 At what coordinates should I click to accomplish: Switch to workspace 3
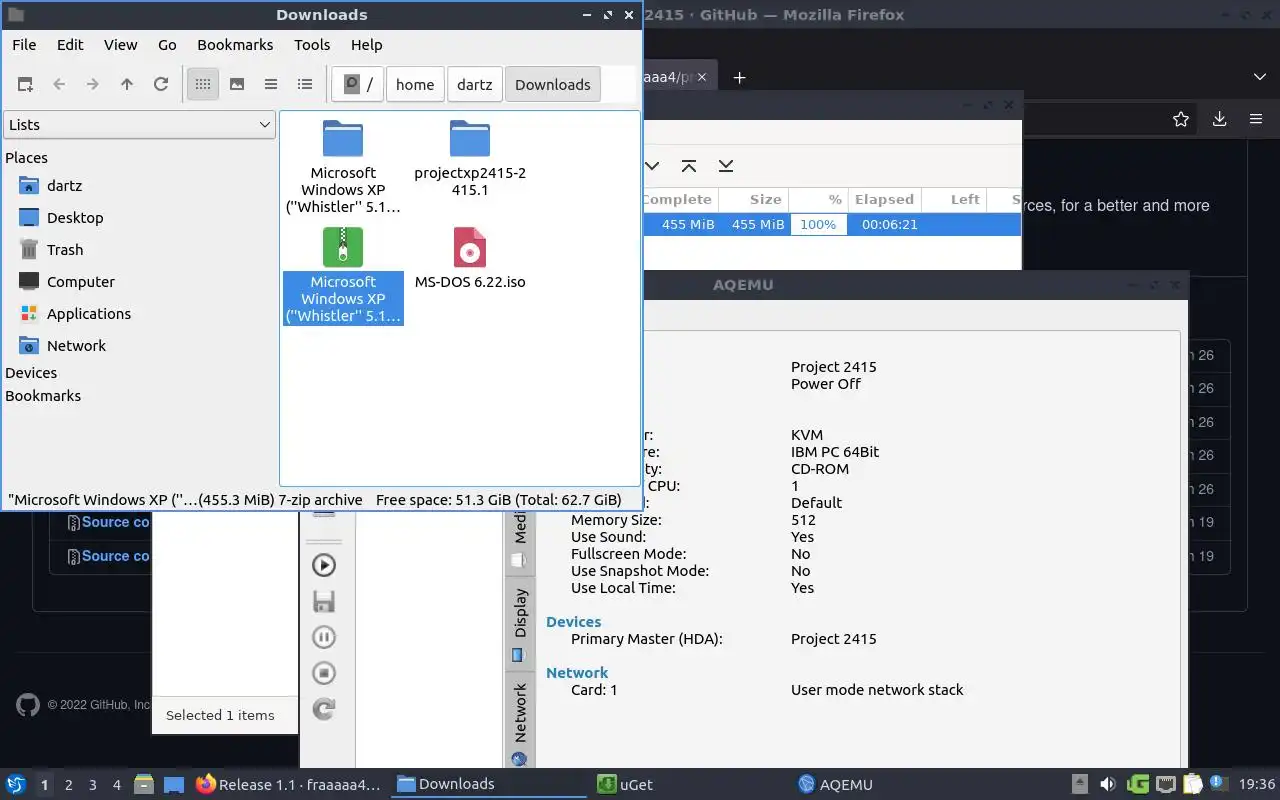(92, 785)
